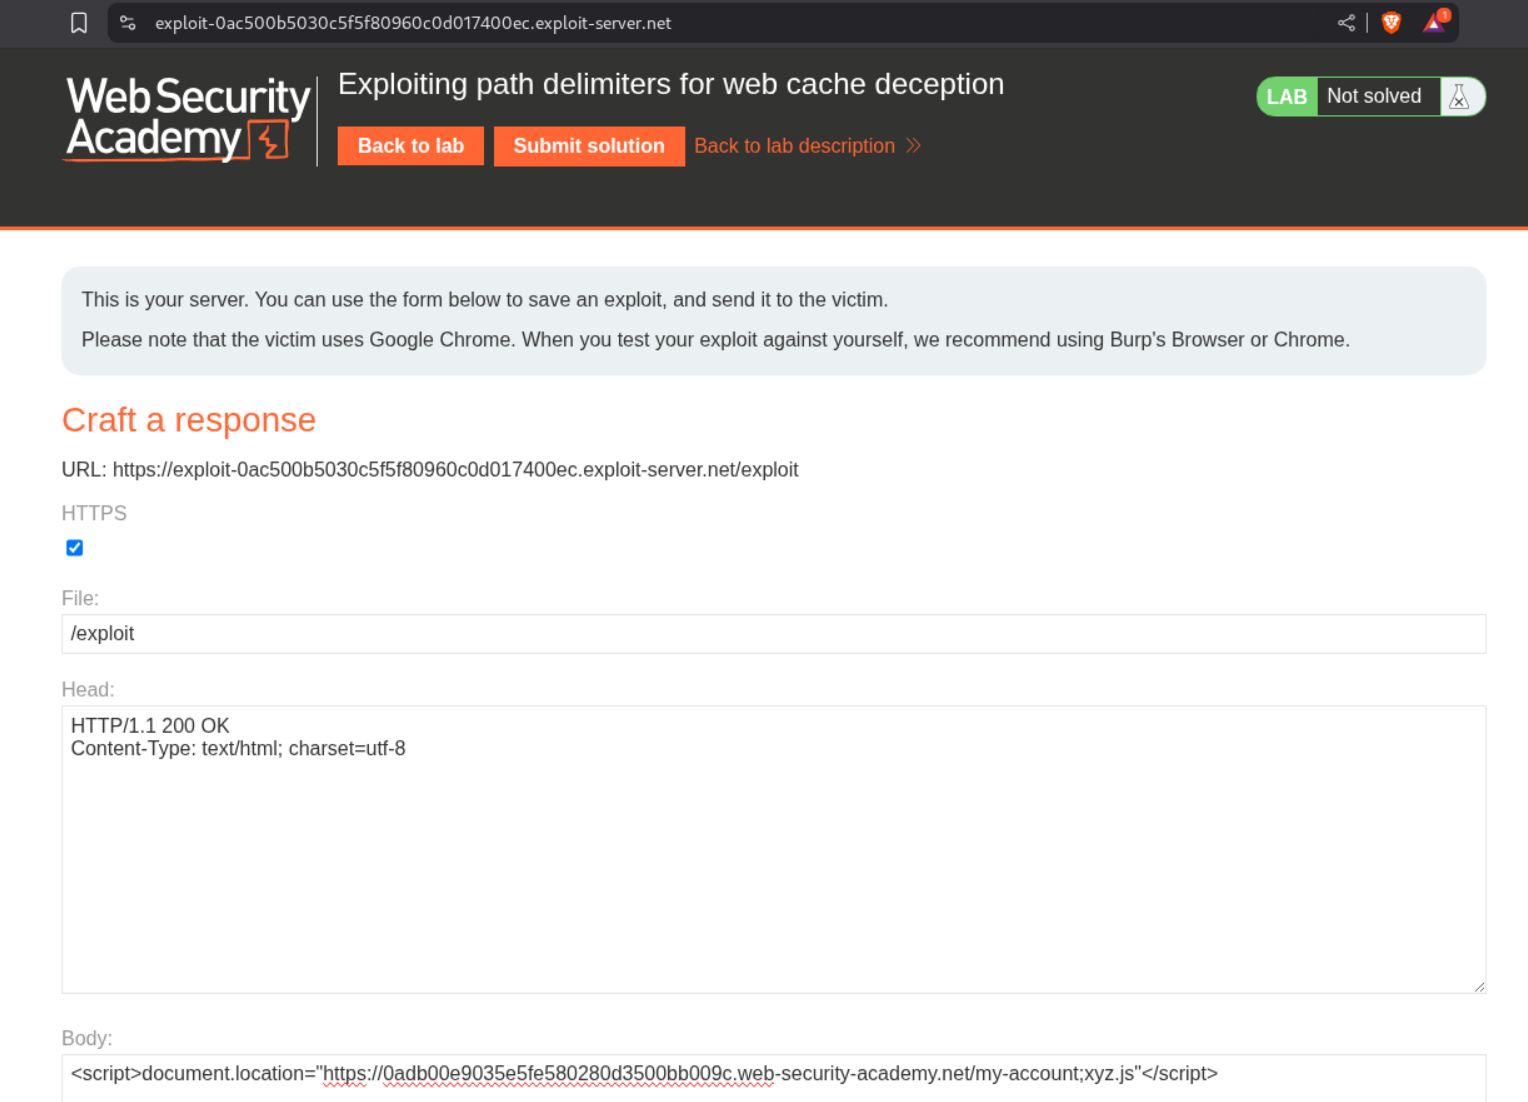Uncheck the HTTPS checkbox

[75, 548]
